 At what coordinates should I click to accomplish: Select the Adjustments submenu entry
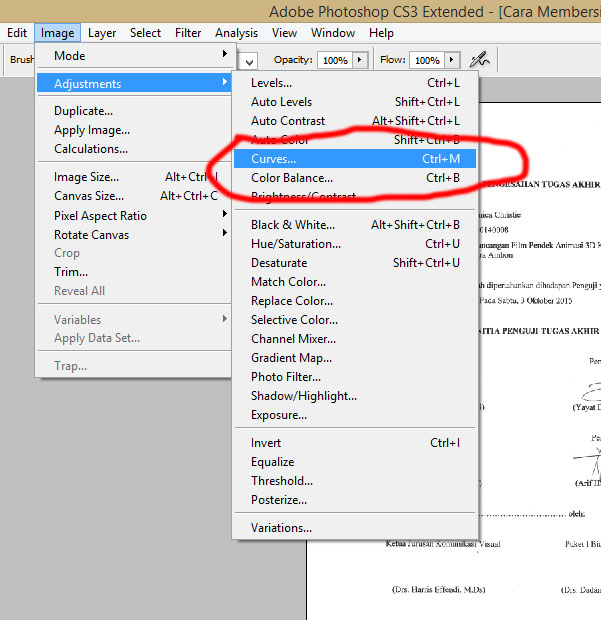(134, 83)
